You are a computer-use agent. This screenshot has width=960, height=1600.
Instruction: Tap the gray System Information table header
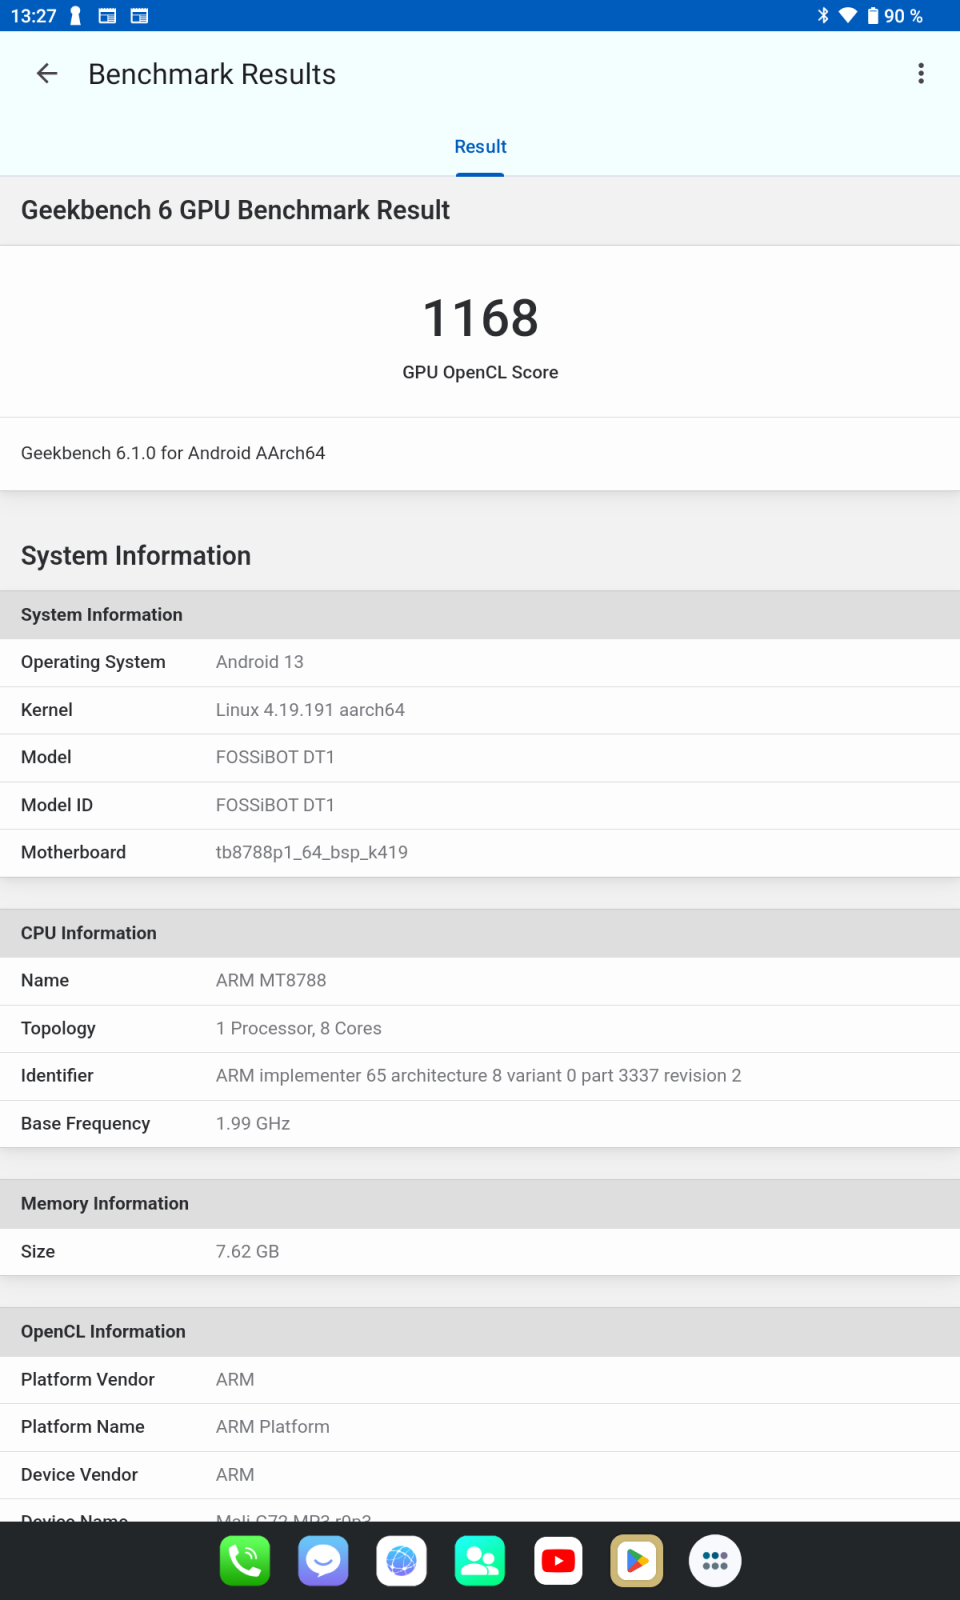tap(480, 615)
